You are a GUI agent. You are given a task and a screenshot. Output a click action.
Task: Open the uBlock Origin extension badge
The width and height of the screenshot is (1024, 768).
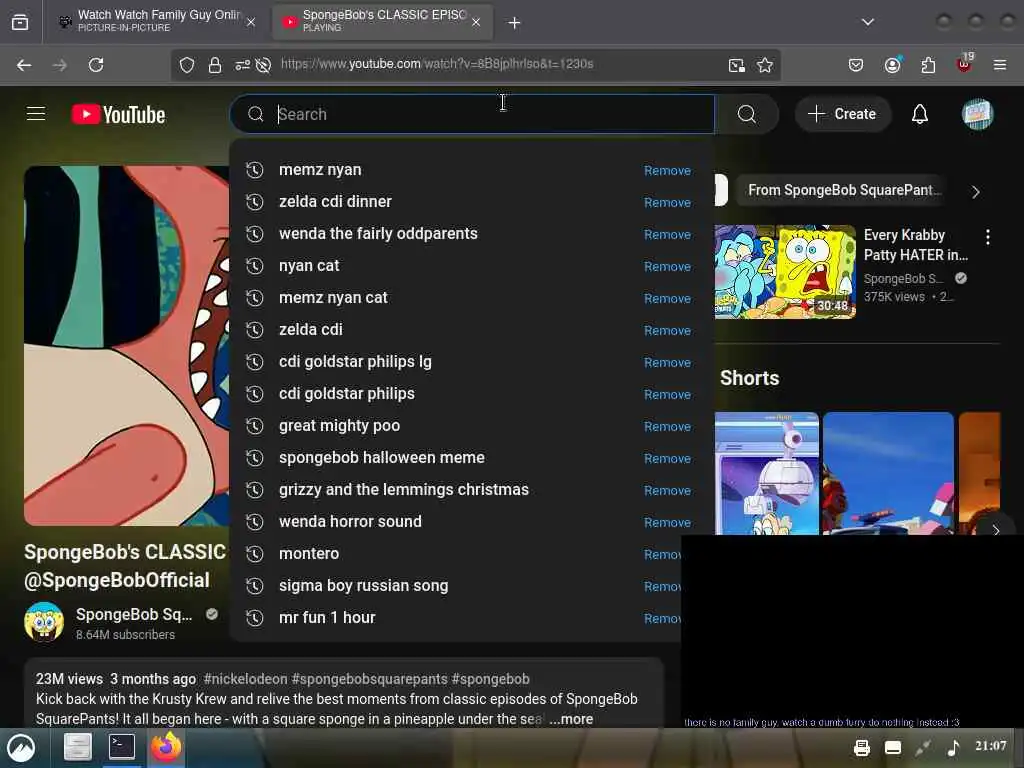click(x=964, y=62)
